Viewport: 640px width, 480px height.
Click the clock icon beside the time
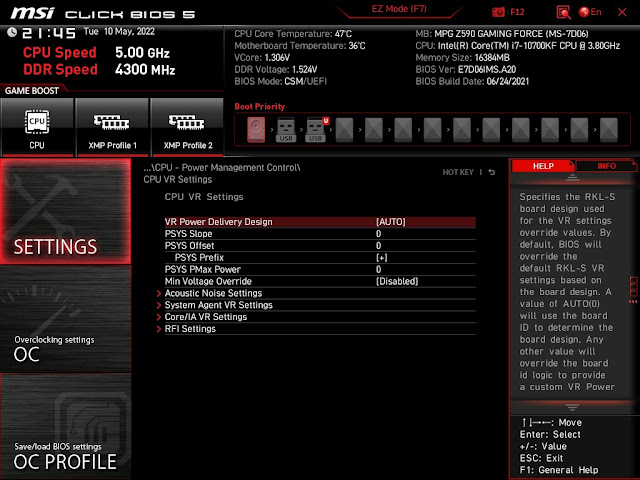click(12, 32)
